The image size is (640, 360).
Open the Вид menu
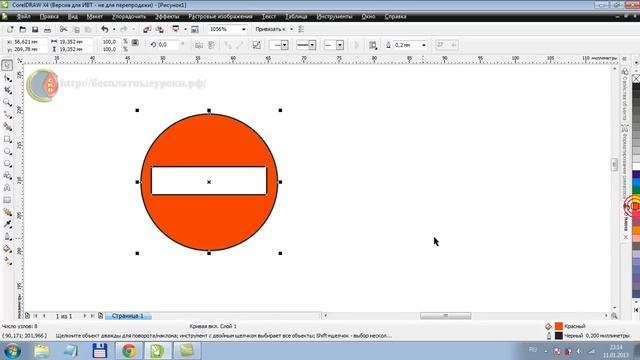(72, 17)
